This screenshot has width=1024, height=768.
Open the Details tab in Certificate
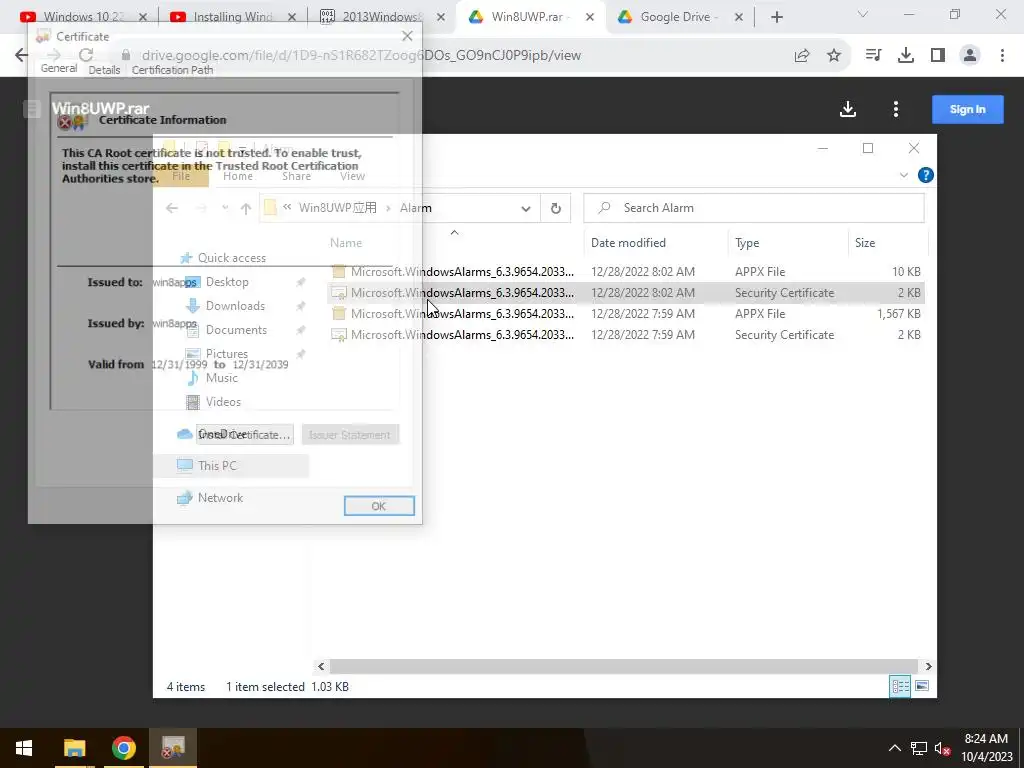tap(104, 70)
